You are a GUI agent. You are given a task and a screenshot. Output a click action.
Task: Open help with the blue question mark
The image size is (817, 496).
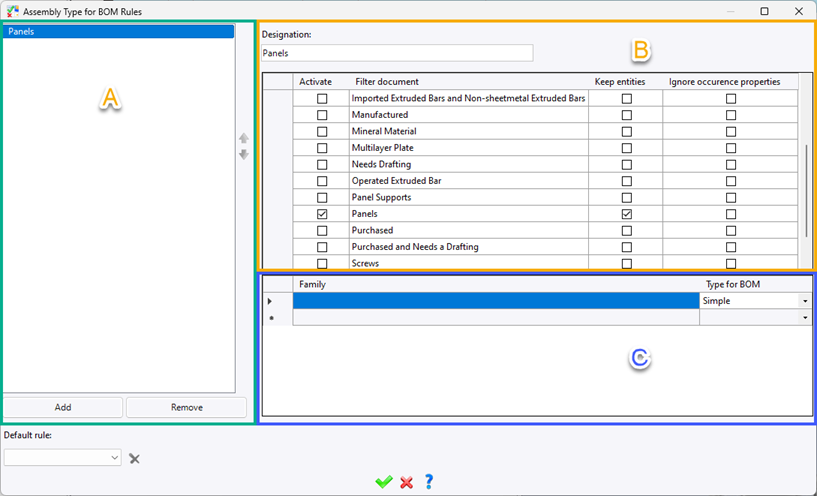429,482
